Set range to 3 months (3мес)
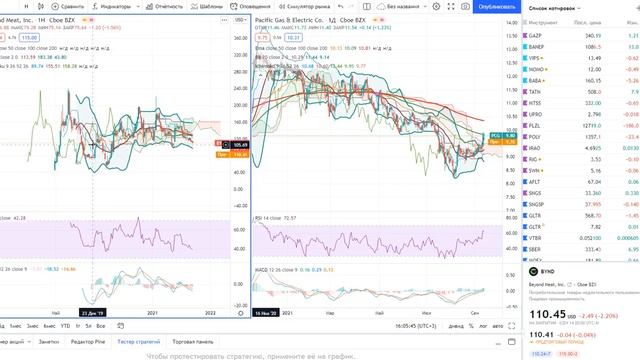Image resolution: width=640 pixels, height=360 pixels. click(32, 326)
